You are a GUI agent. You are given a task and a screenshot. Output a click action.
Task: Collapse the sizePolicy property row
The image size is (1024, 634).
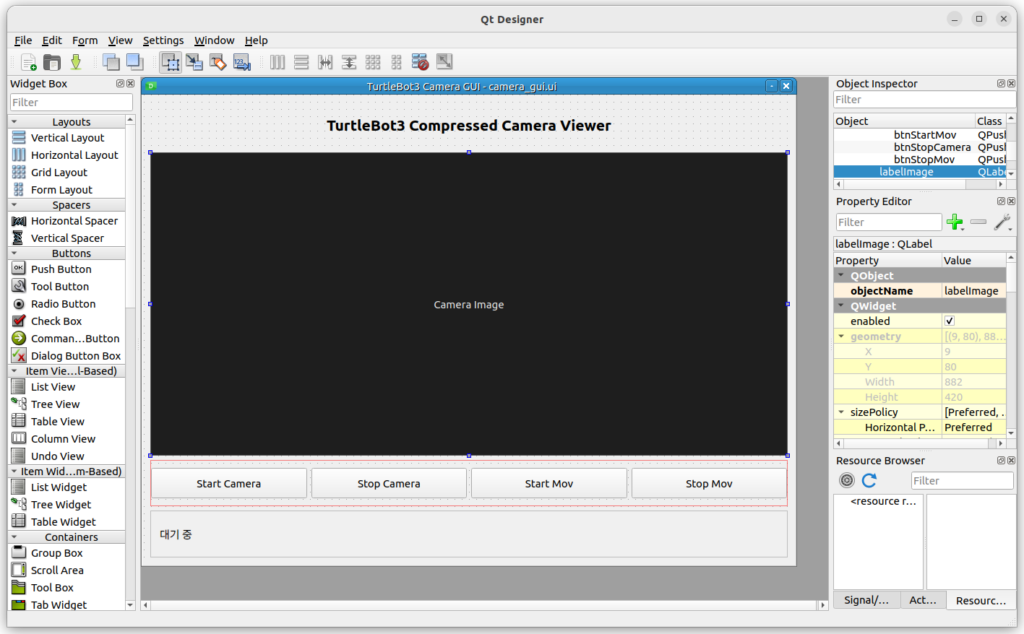[841, 412]
